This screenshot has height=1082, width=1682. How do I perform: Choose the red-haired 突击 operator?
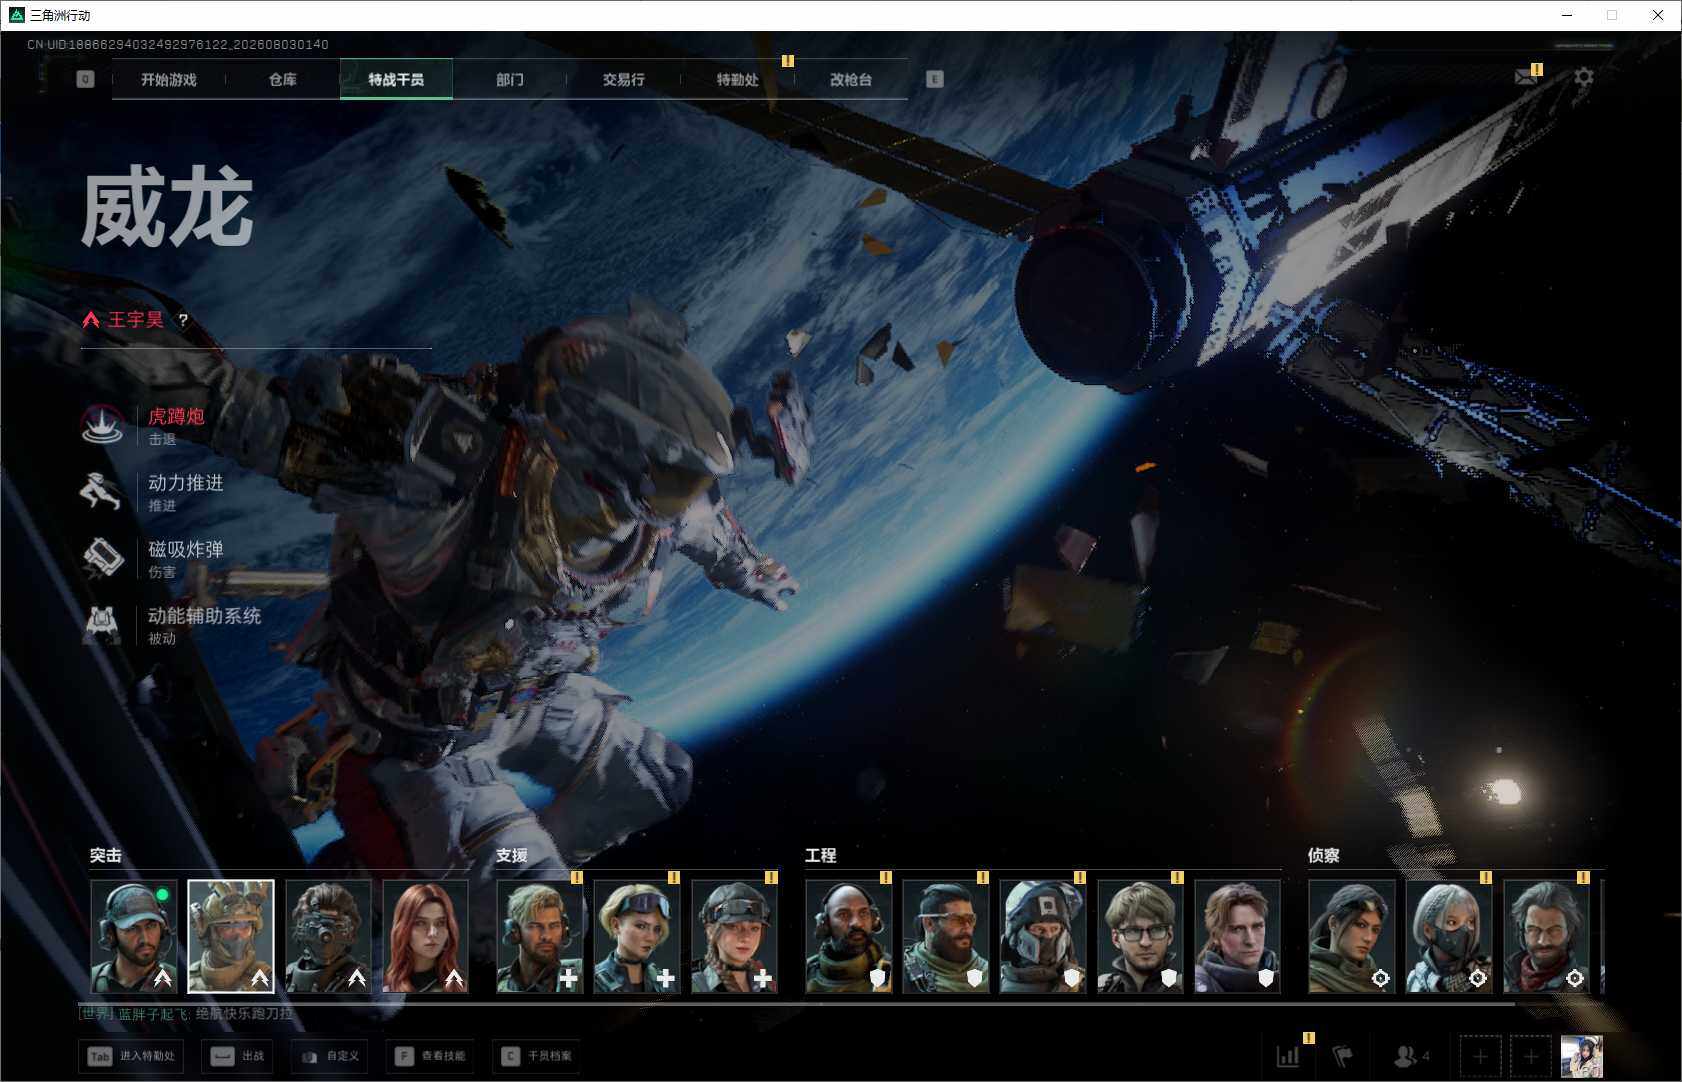click(x=425, y=936)
